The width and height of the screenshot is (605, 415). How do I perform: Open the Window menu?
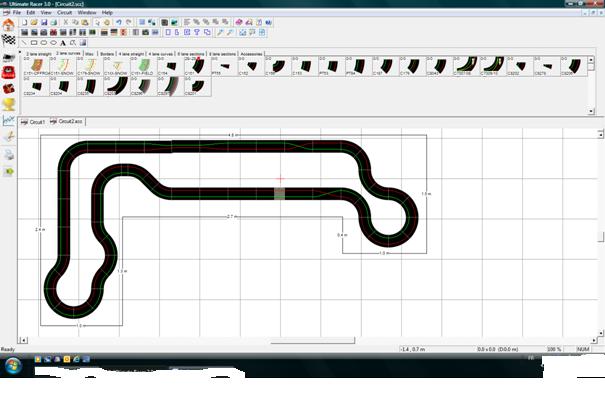(87, 12)
